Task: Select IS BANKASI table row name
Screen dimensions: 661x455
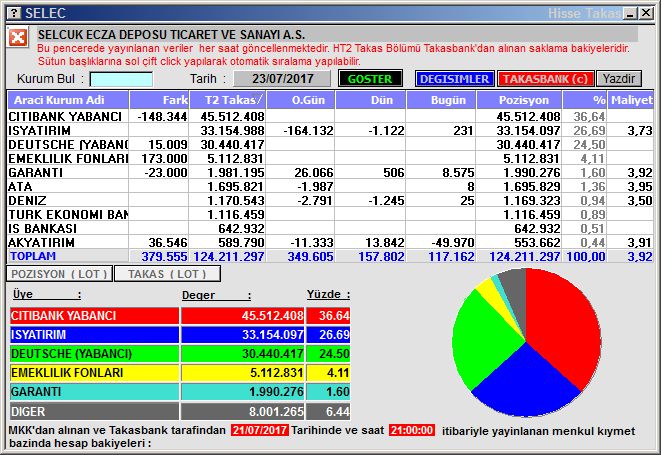Action: (43, 229)
